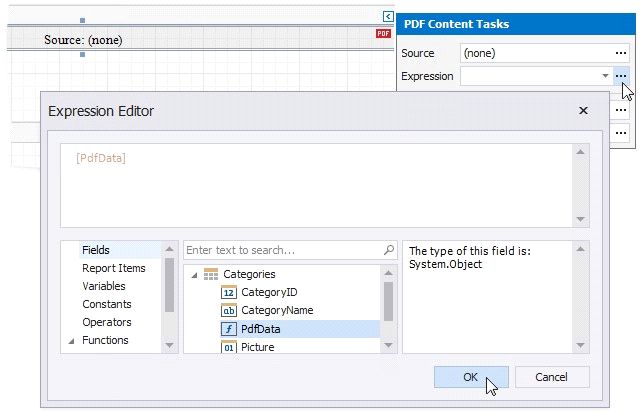This screenshot has height=416, width=642.
Task: Click the Picture binary field icon
Action: click(227, 347)
